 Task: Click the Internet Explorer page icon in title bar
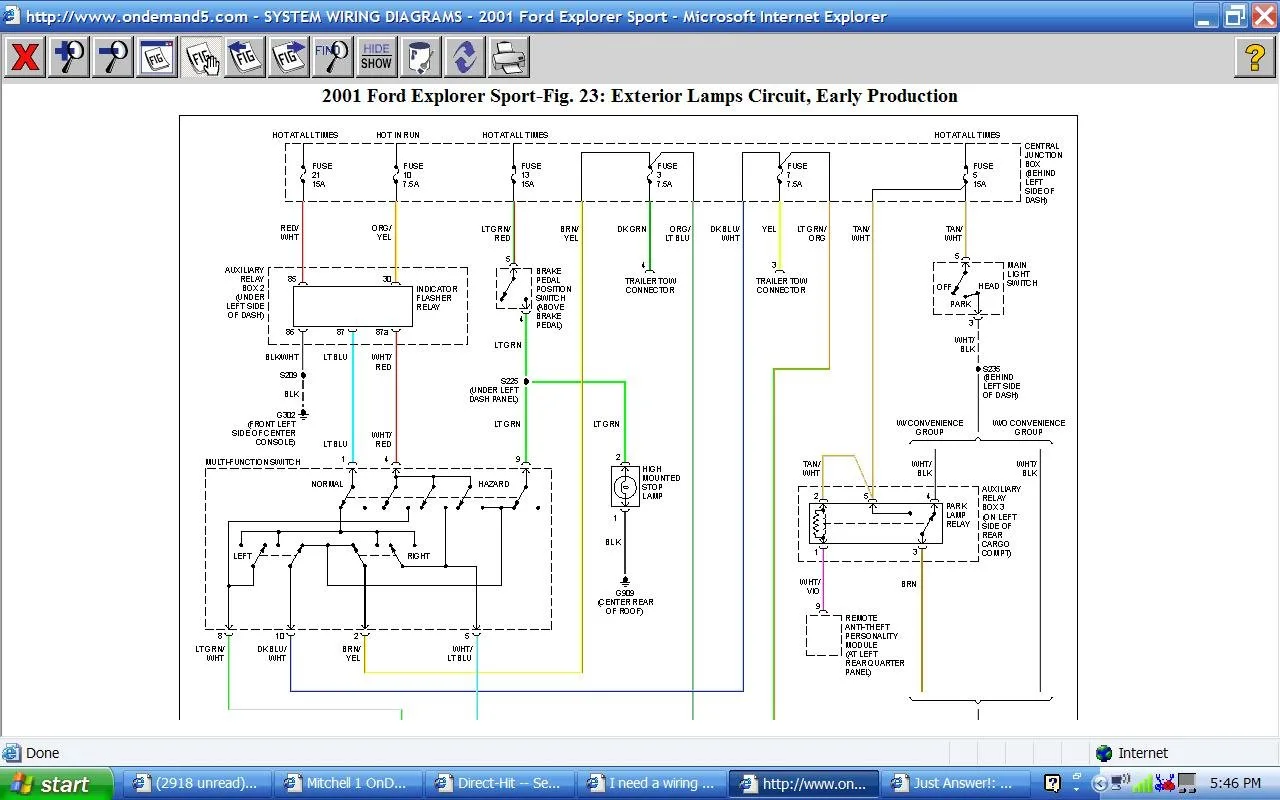pyautogui.click(x=11, y=16)
